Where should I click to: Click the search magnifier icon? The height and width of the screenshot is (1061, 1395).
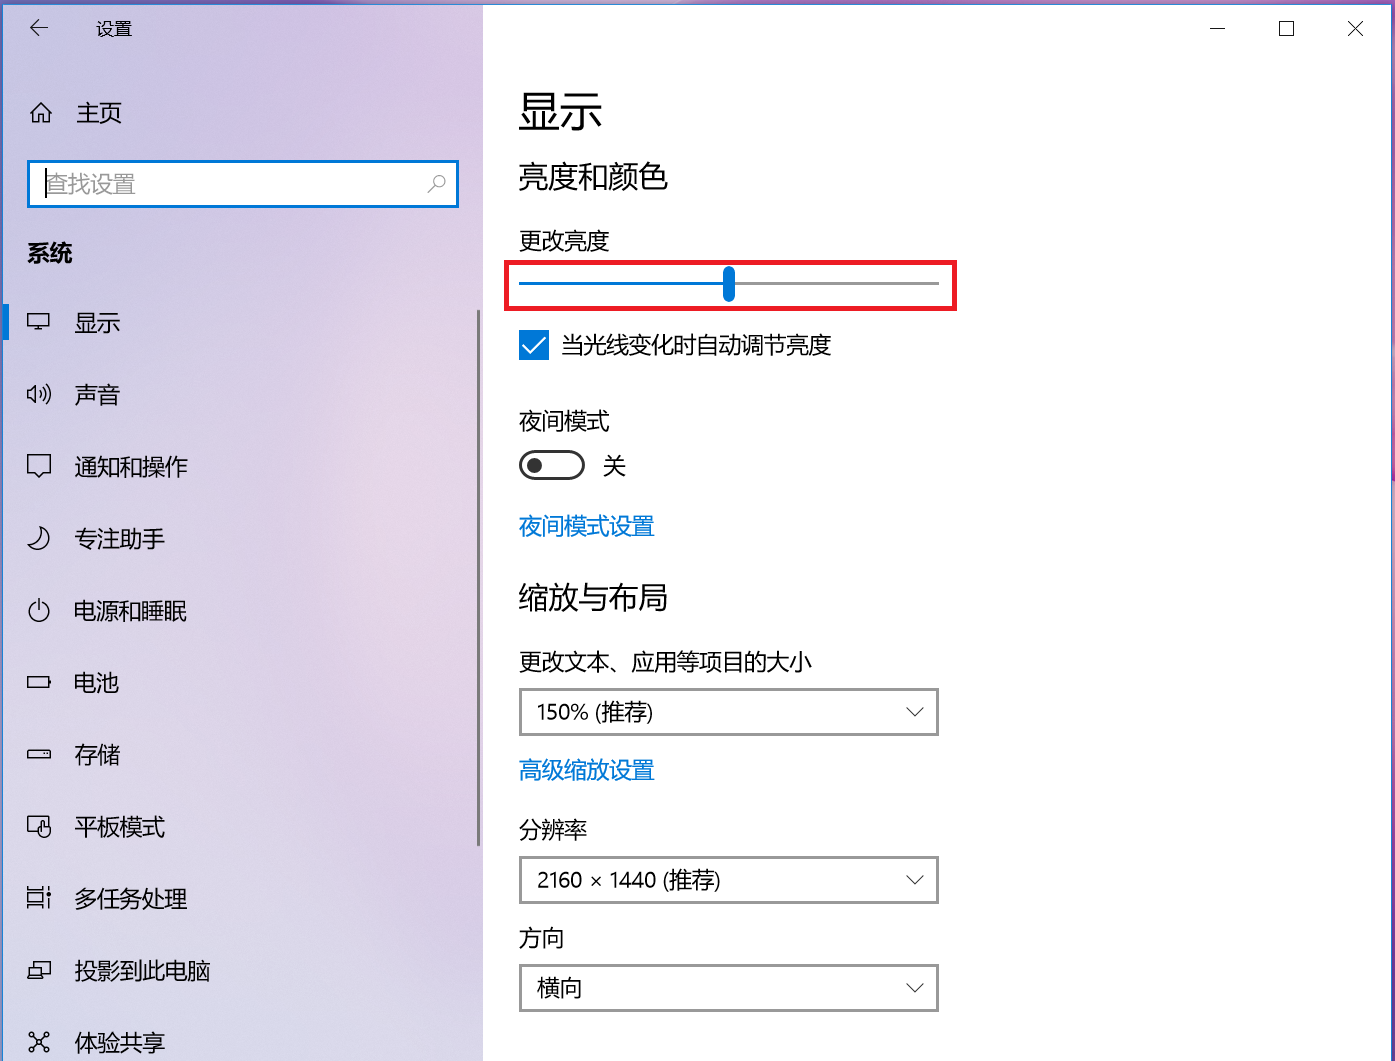click(436, 184)
